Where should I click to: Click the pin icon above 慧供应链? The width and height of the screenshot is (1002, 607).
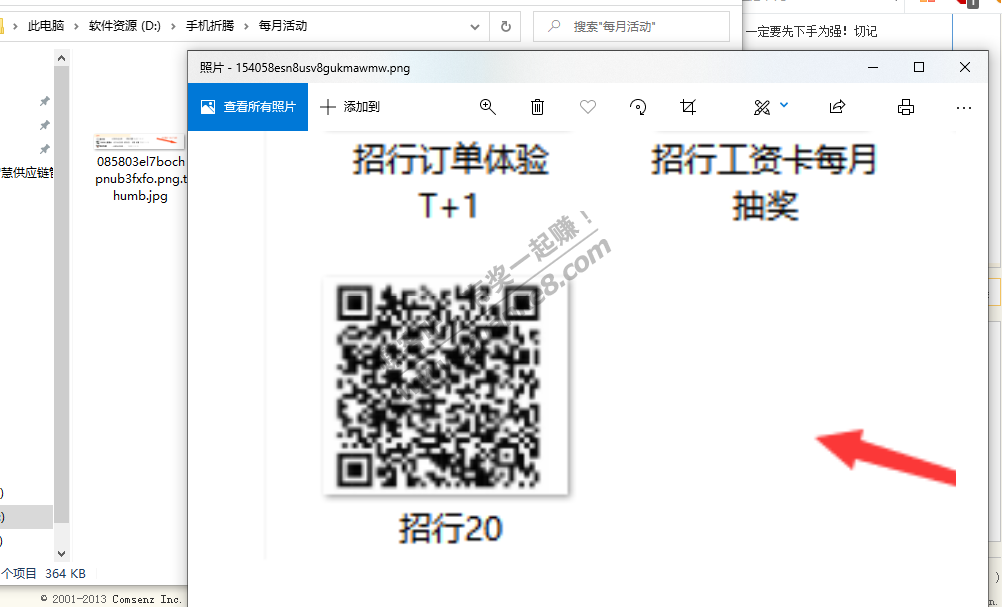[45, 150]
